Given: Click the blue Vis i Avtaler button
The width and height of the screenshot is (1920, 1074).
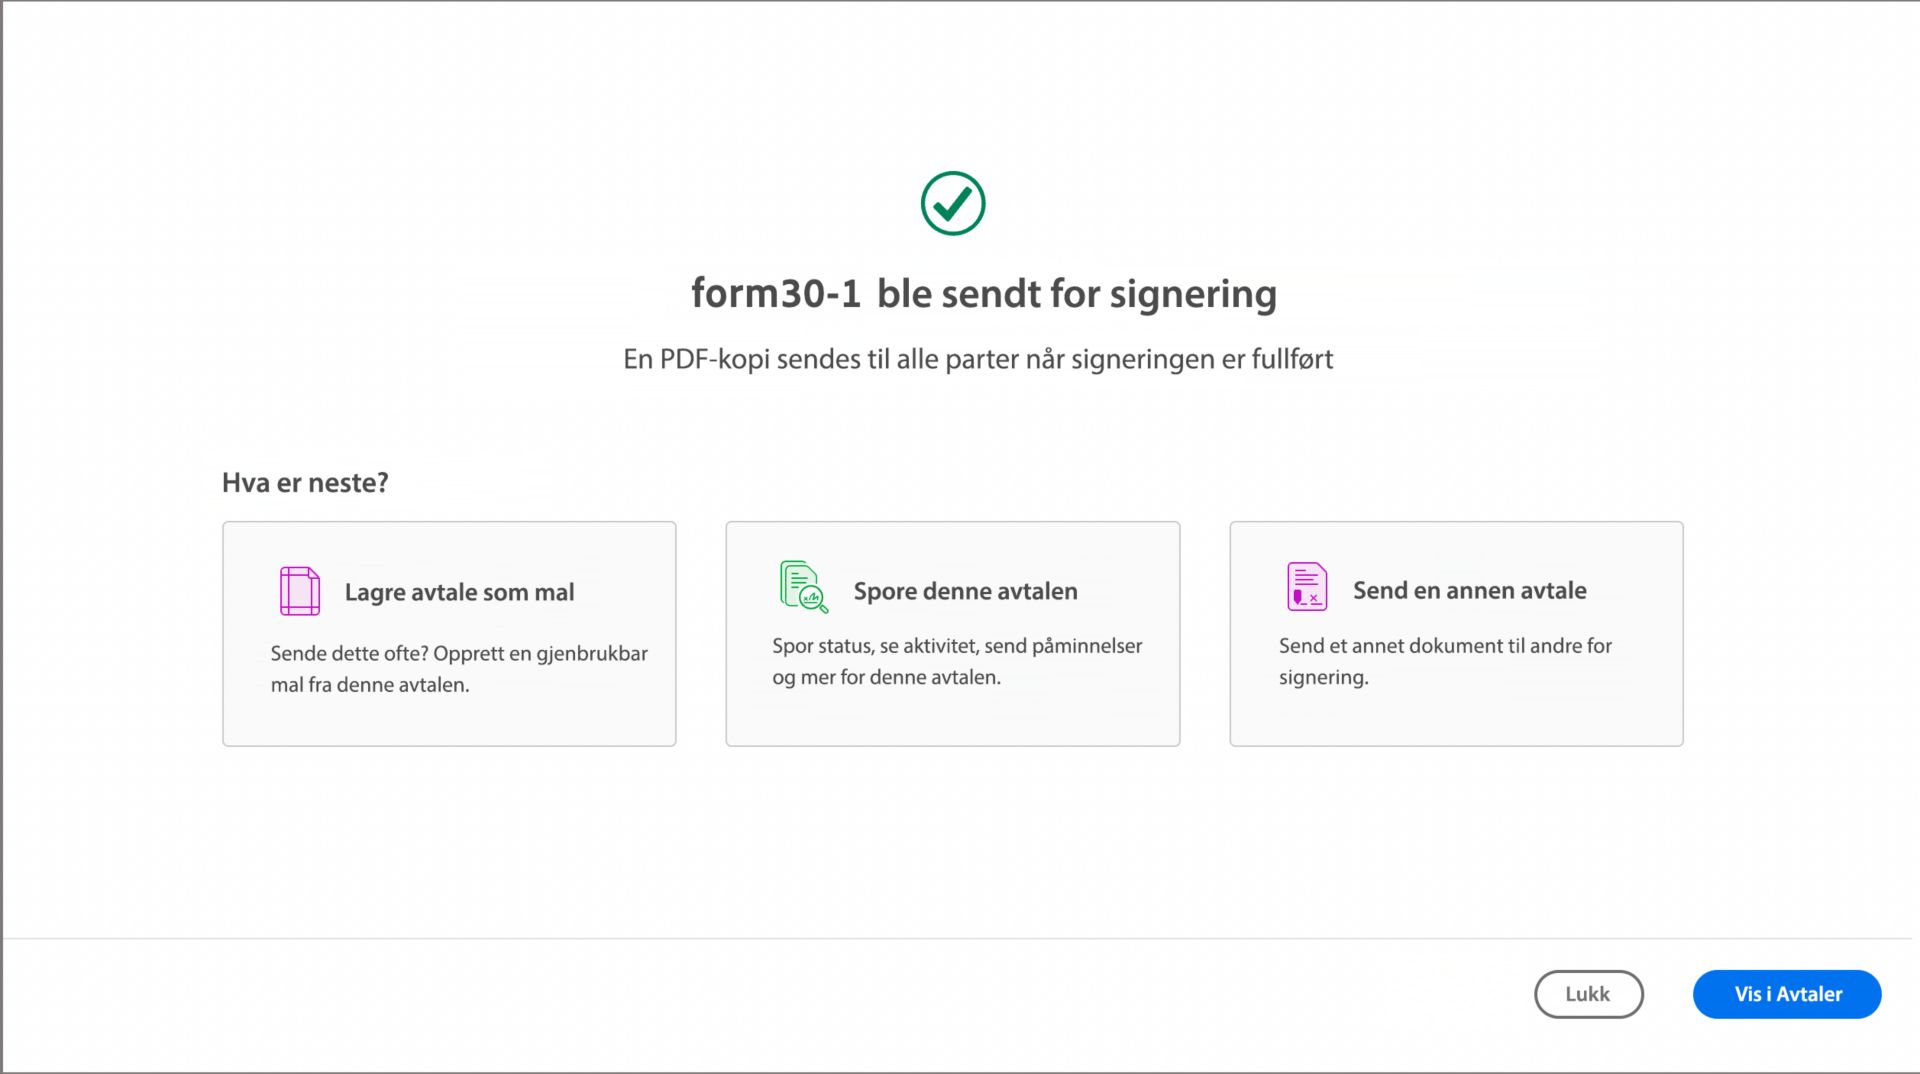Looking at the screenshot, I should point(1787,994).
